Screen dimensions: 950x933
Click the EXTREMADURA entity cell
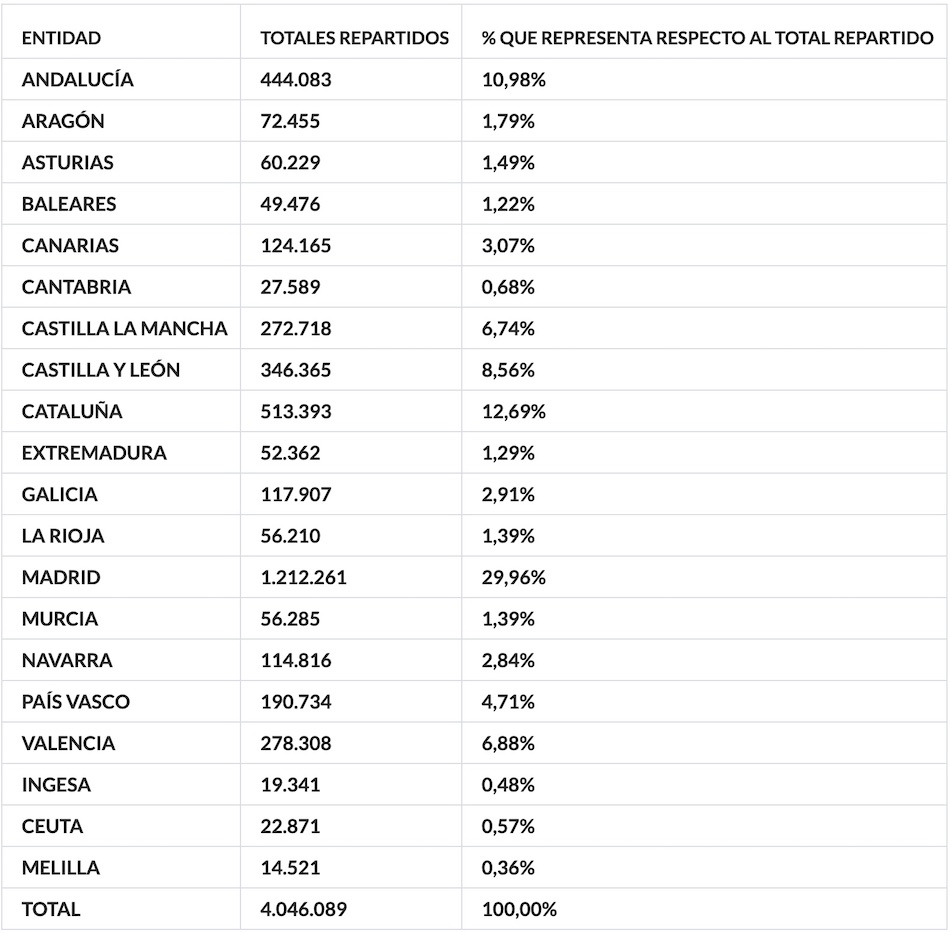94,453
